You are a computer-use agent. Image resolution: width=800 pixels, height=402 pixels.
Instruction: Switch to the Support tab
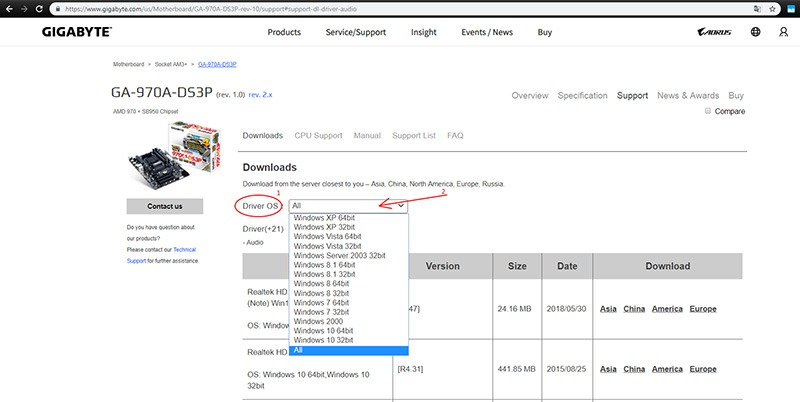point(632,95)
